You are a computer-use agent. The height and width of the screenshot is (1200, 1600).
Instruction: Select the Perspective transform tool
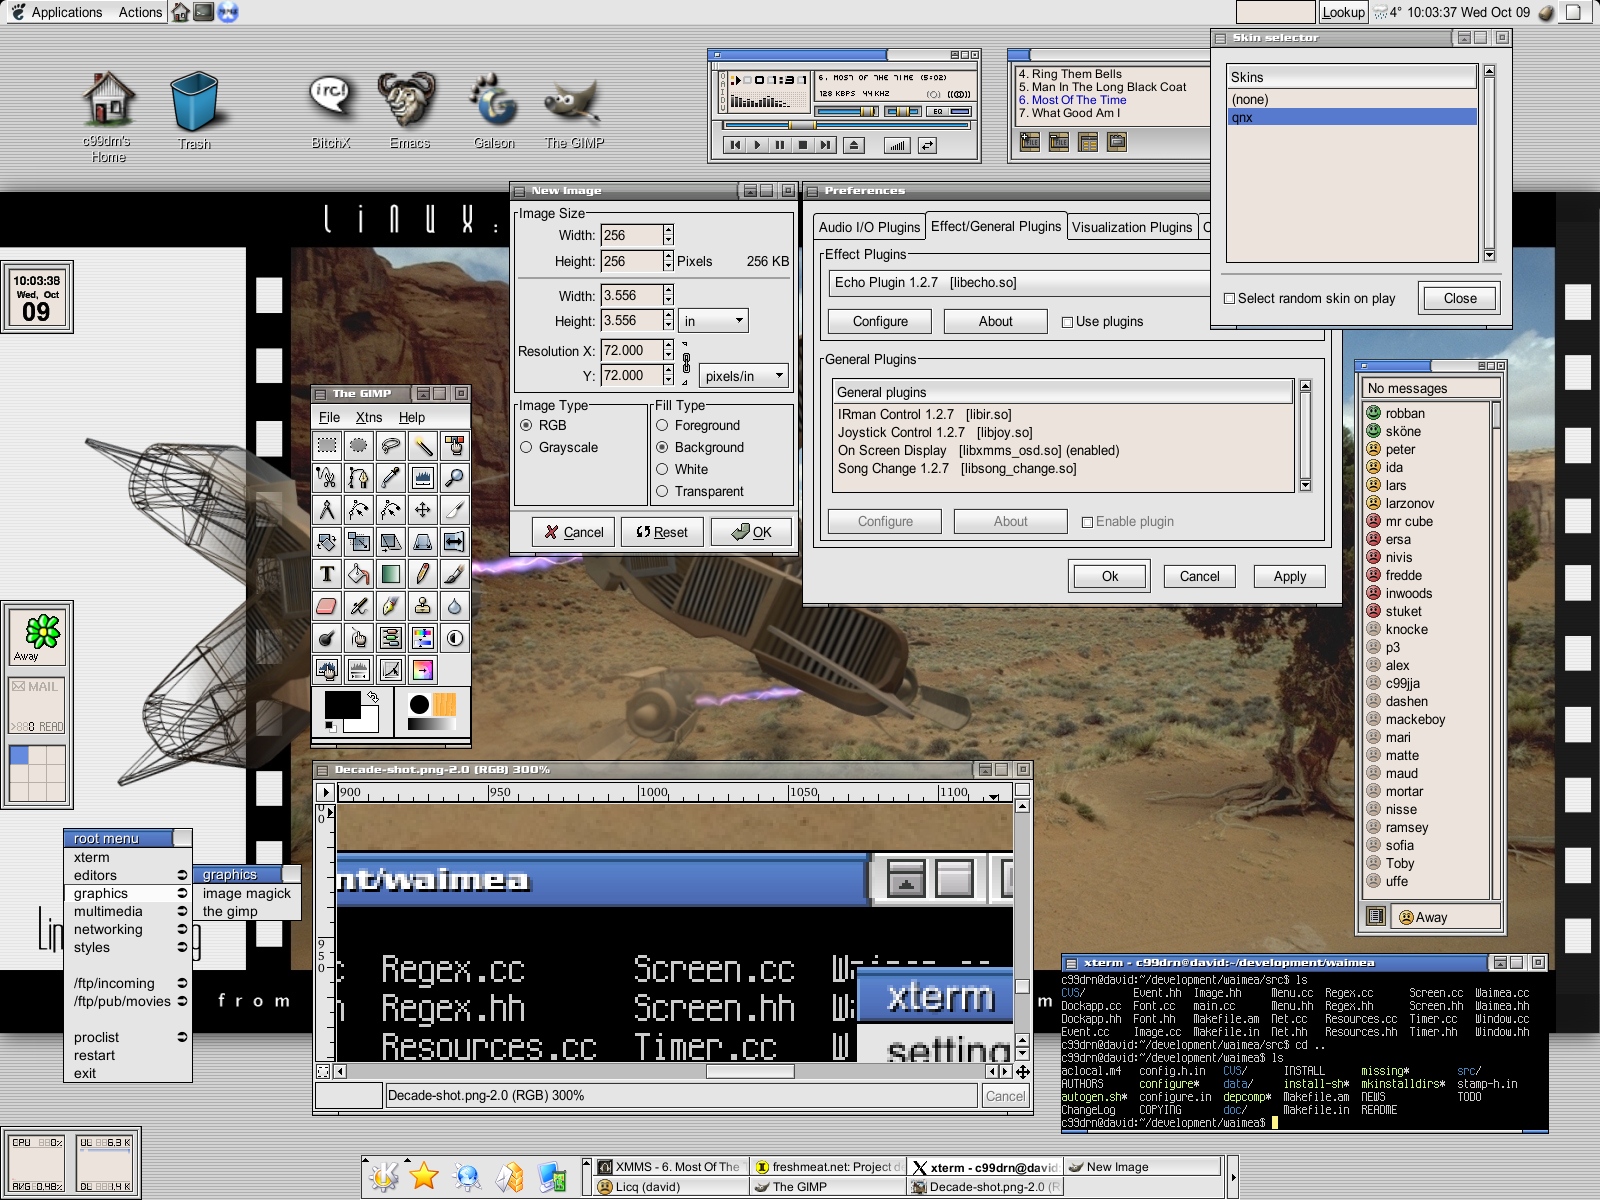(x=423, y=542)
